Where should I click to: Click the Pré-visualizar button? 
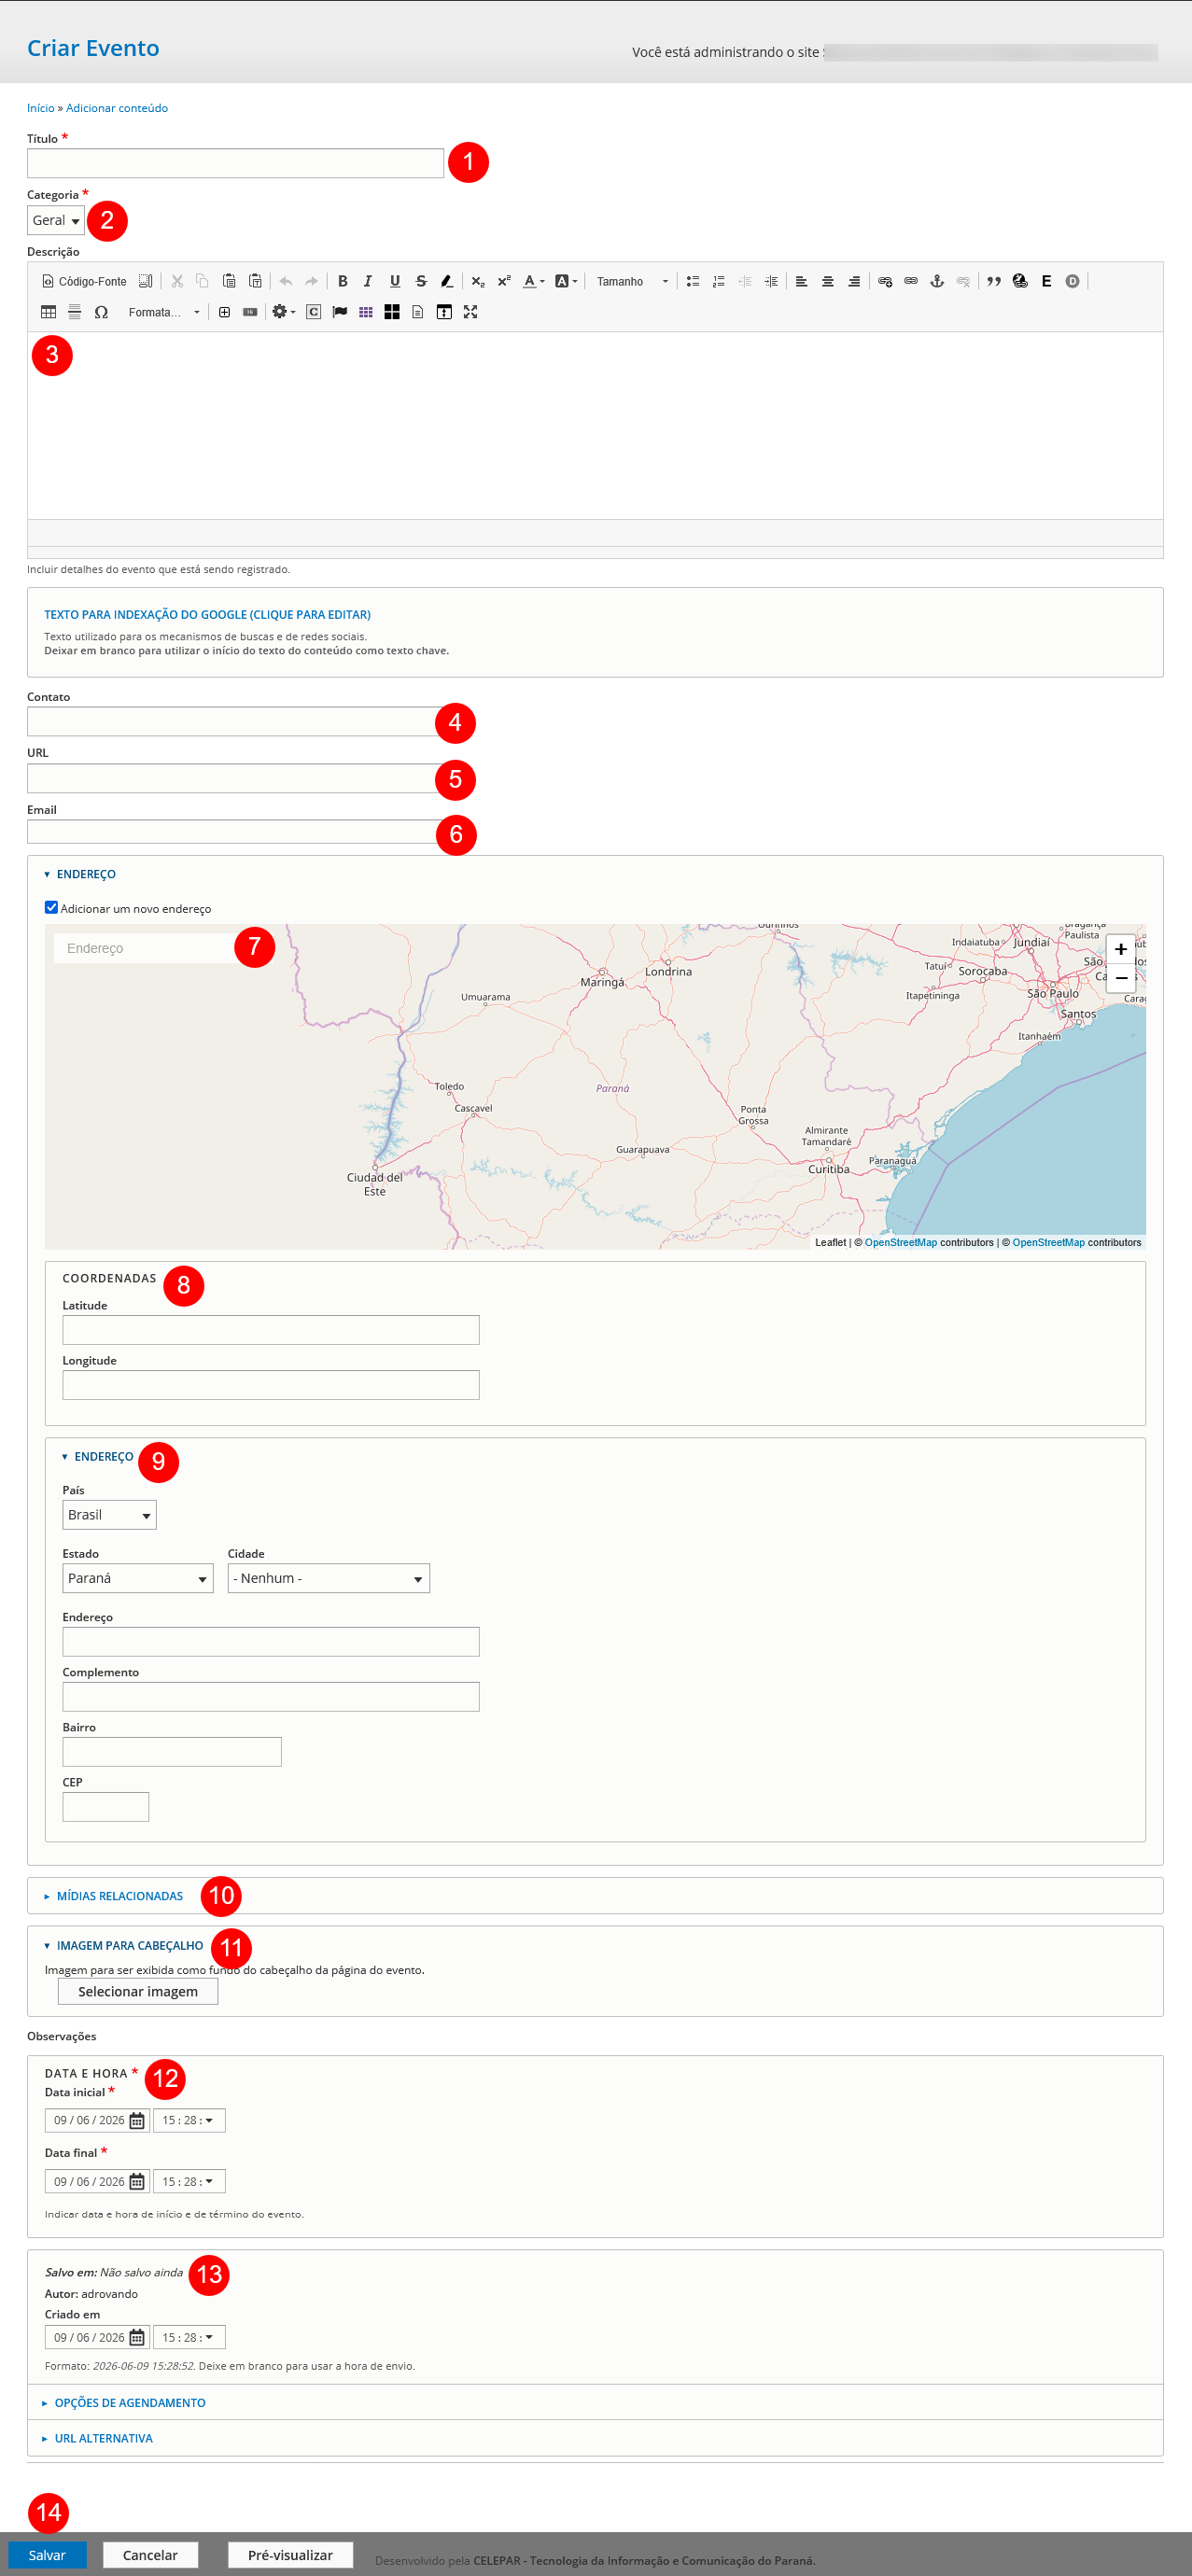tap(290, 2555)
